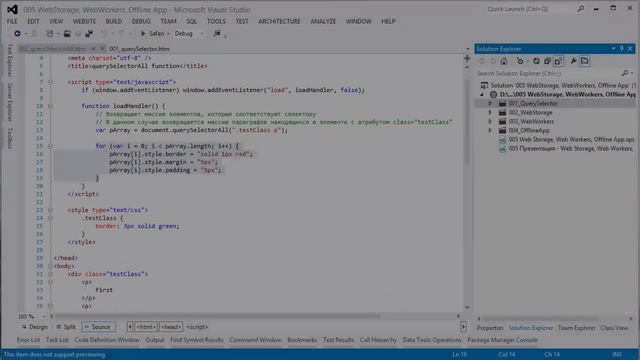
Task: Expand the 001_QuerySelector folder
Action: click(x=490, y=104)
